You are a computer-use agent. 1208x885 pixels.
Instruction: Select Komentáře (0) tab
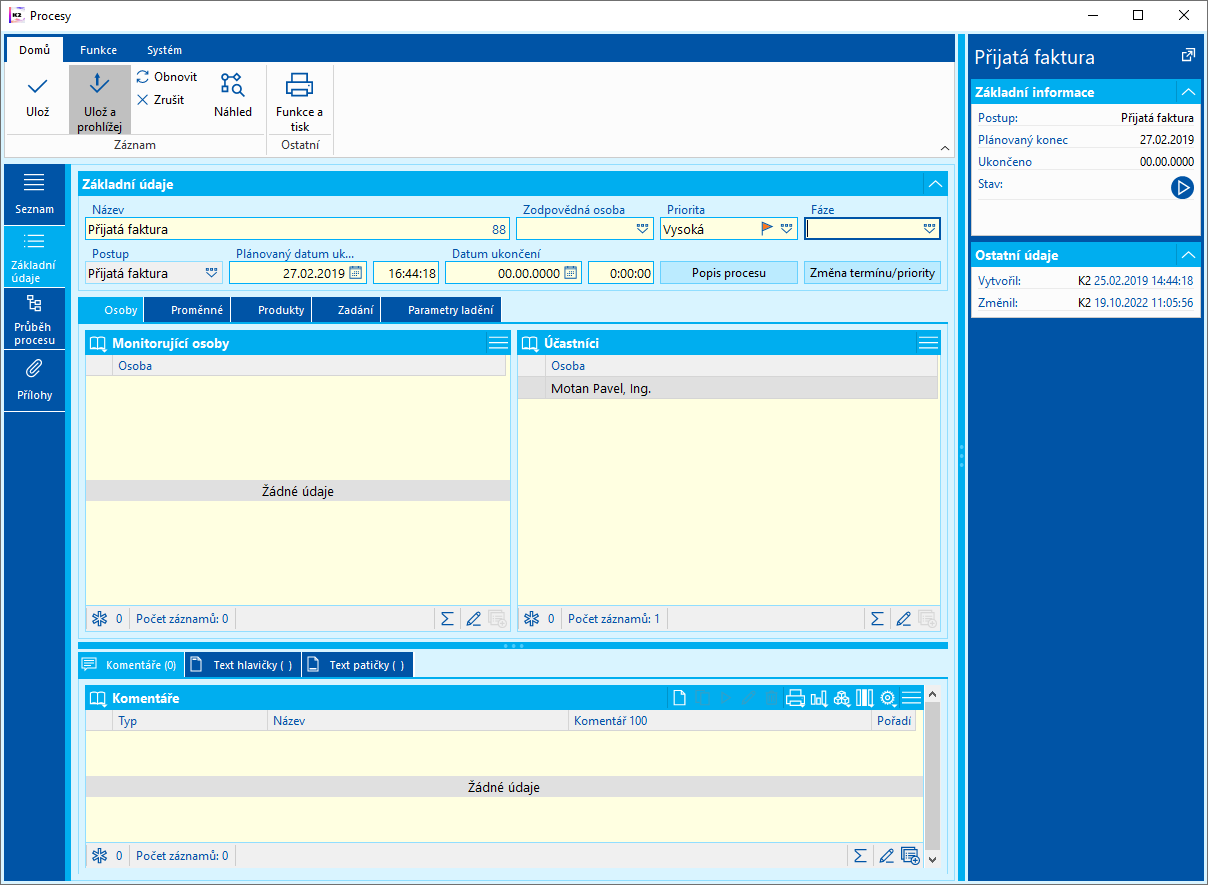click(x=130, y=665)
